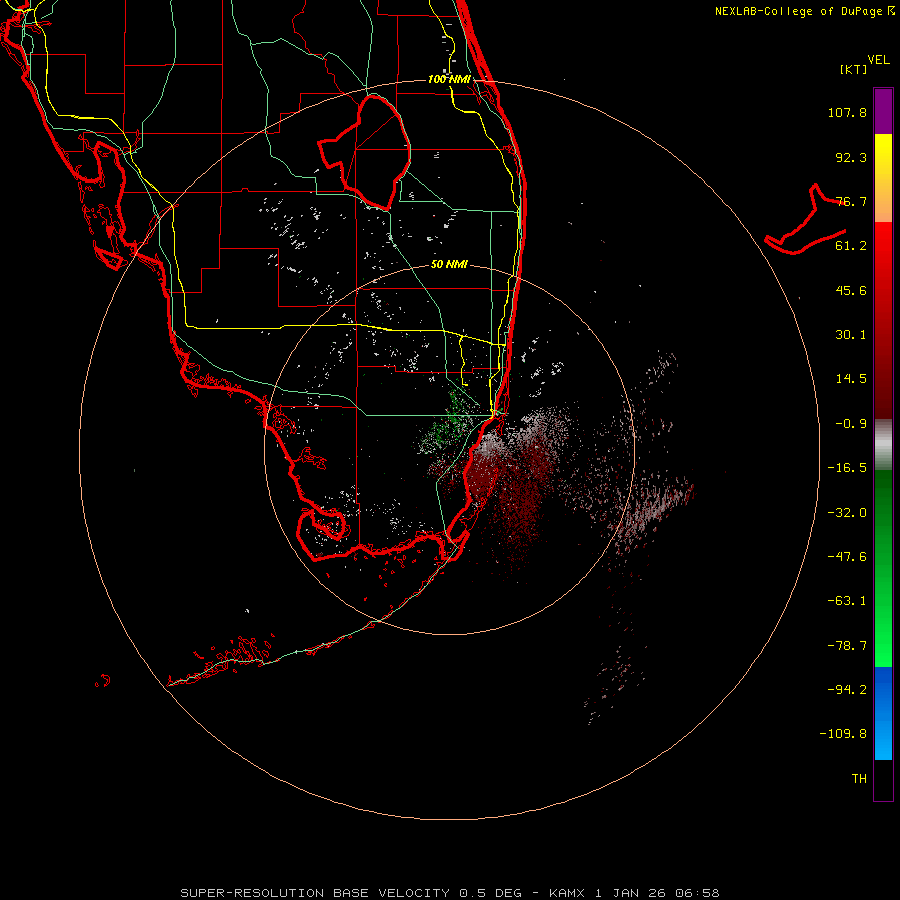Screen dimensions: 900x900
Task: Click the TH label under the scale
Action: click(x=859, y=779)
